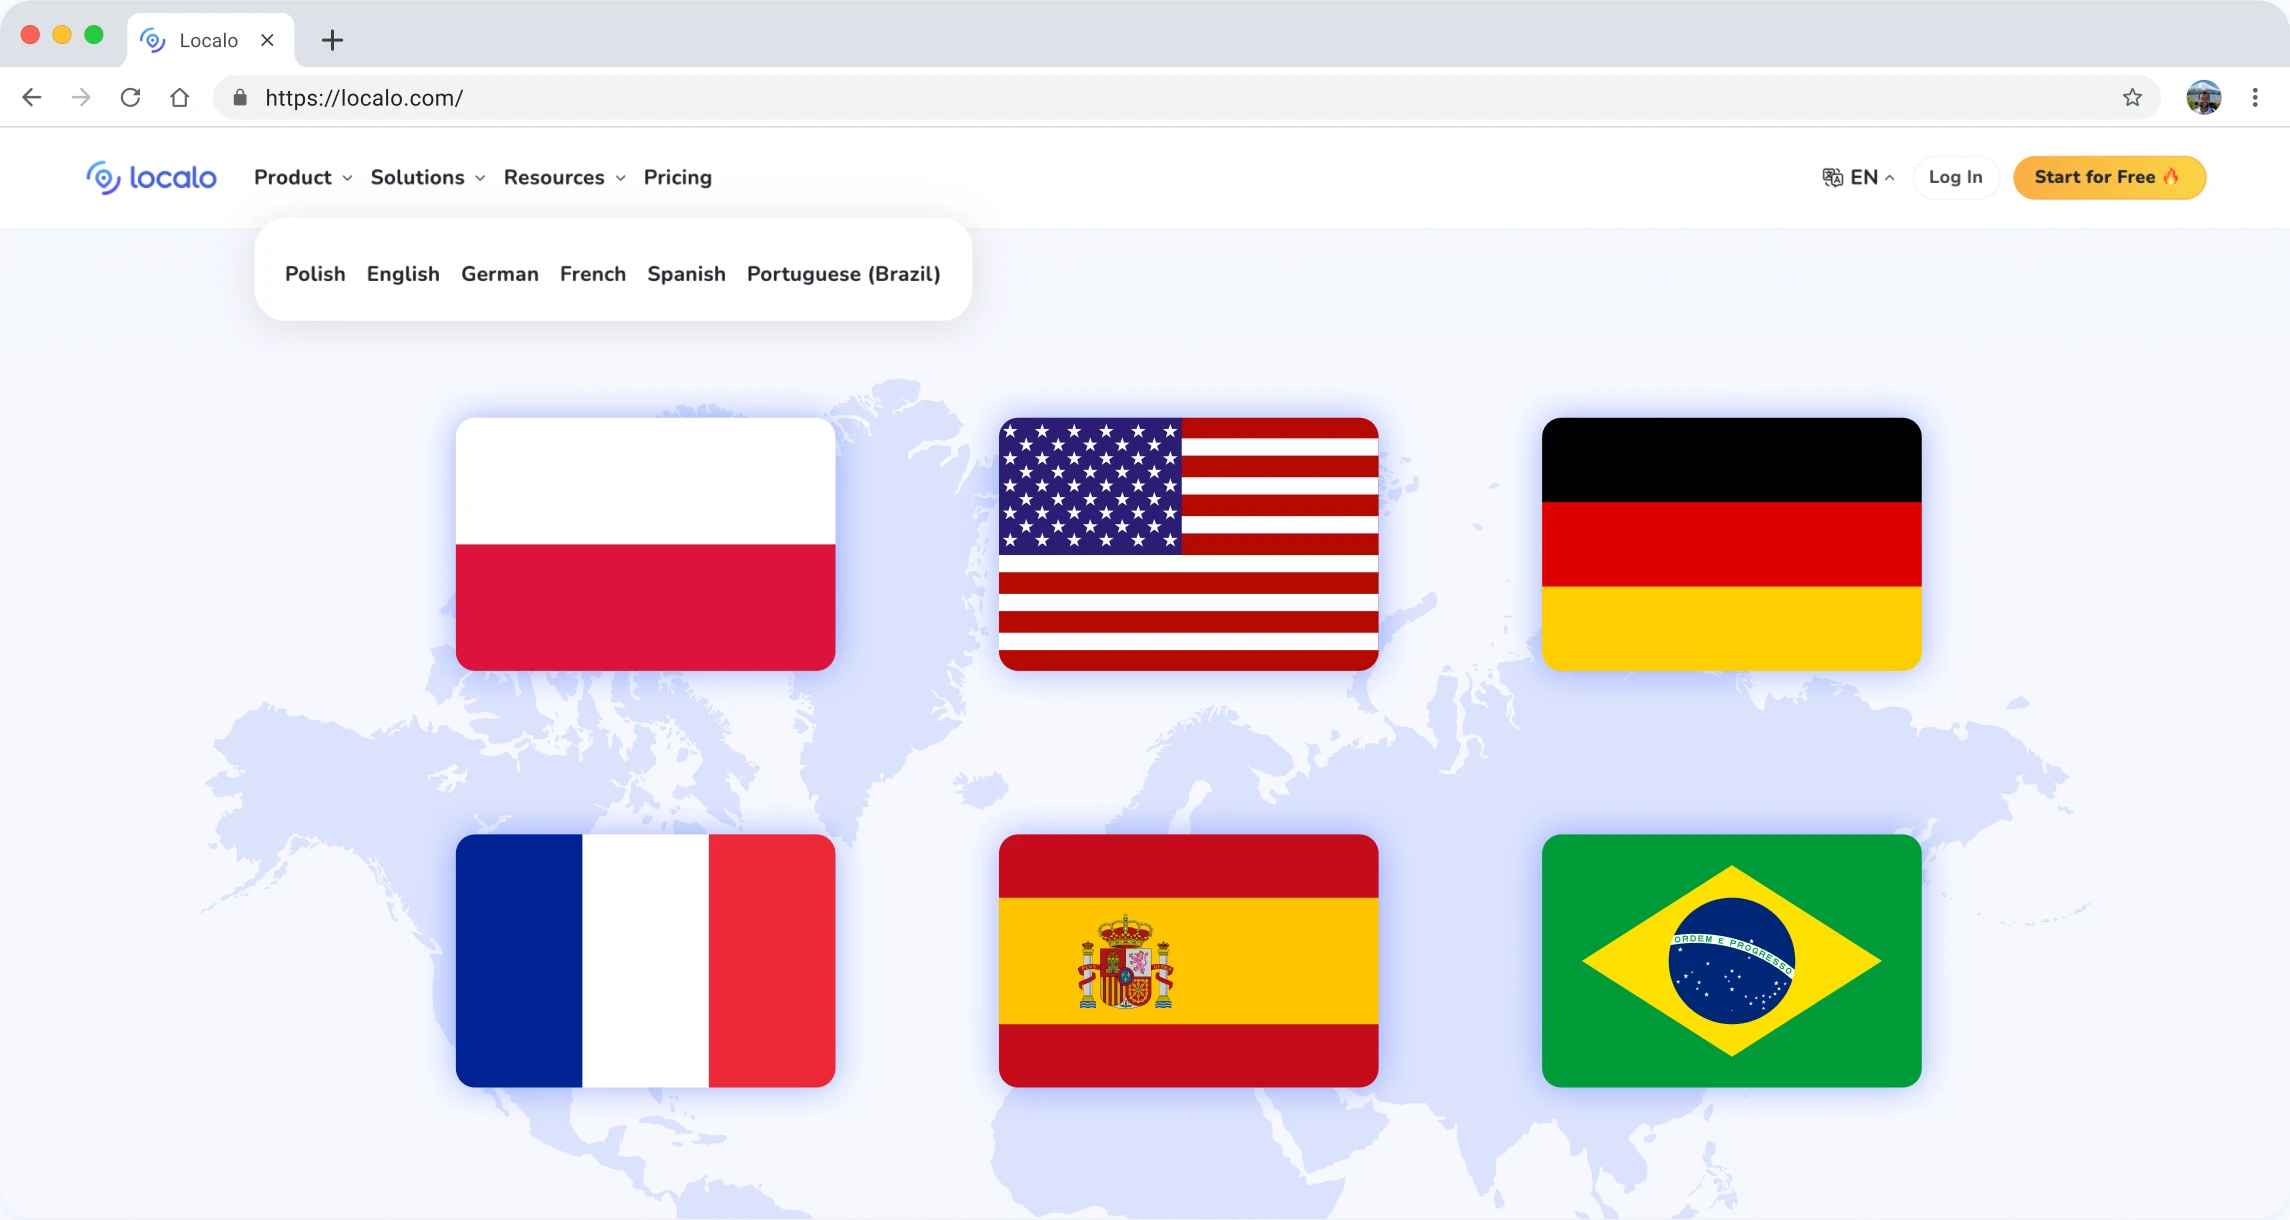Click the browser home icon
Image resolution: width=2290 pixels, height=1220 pixels.
click(179, 97)
